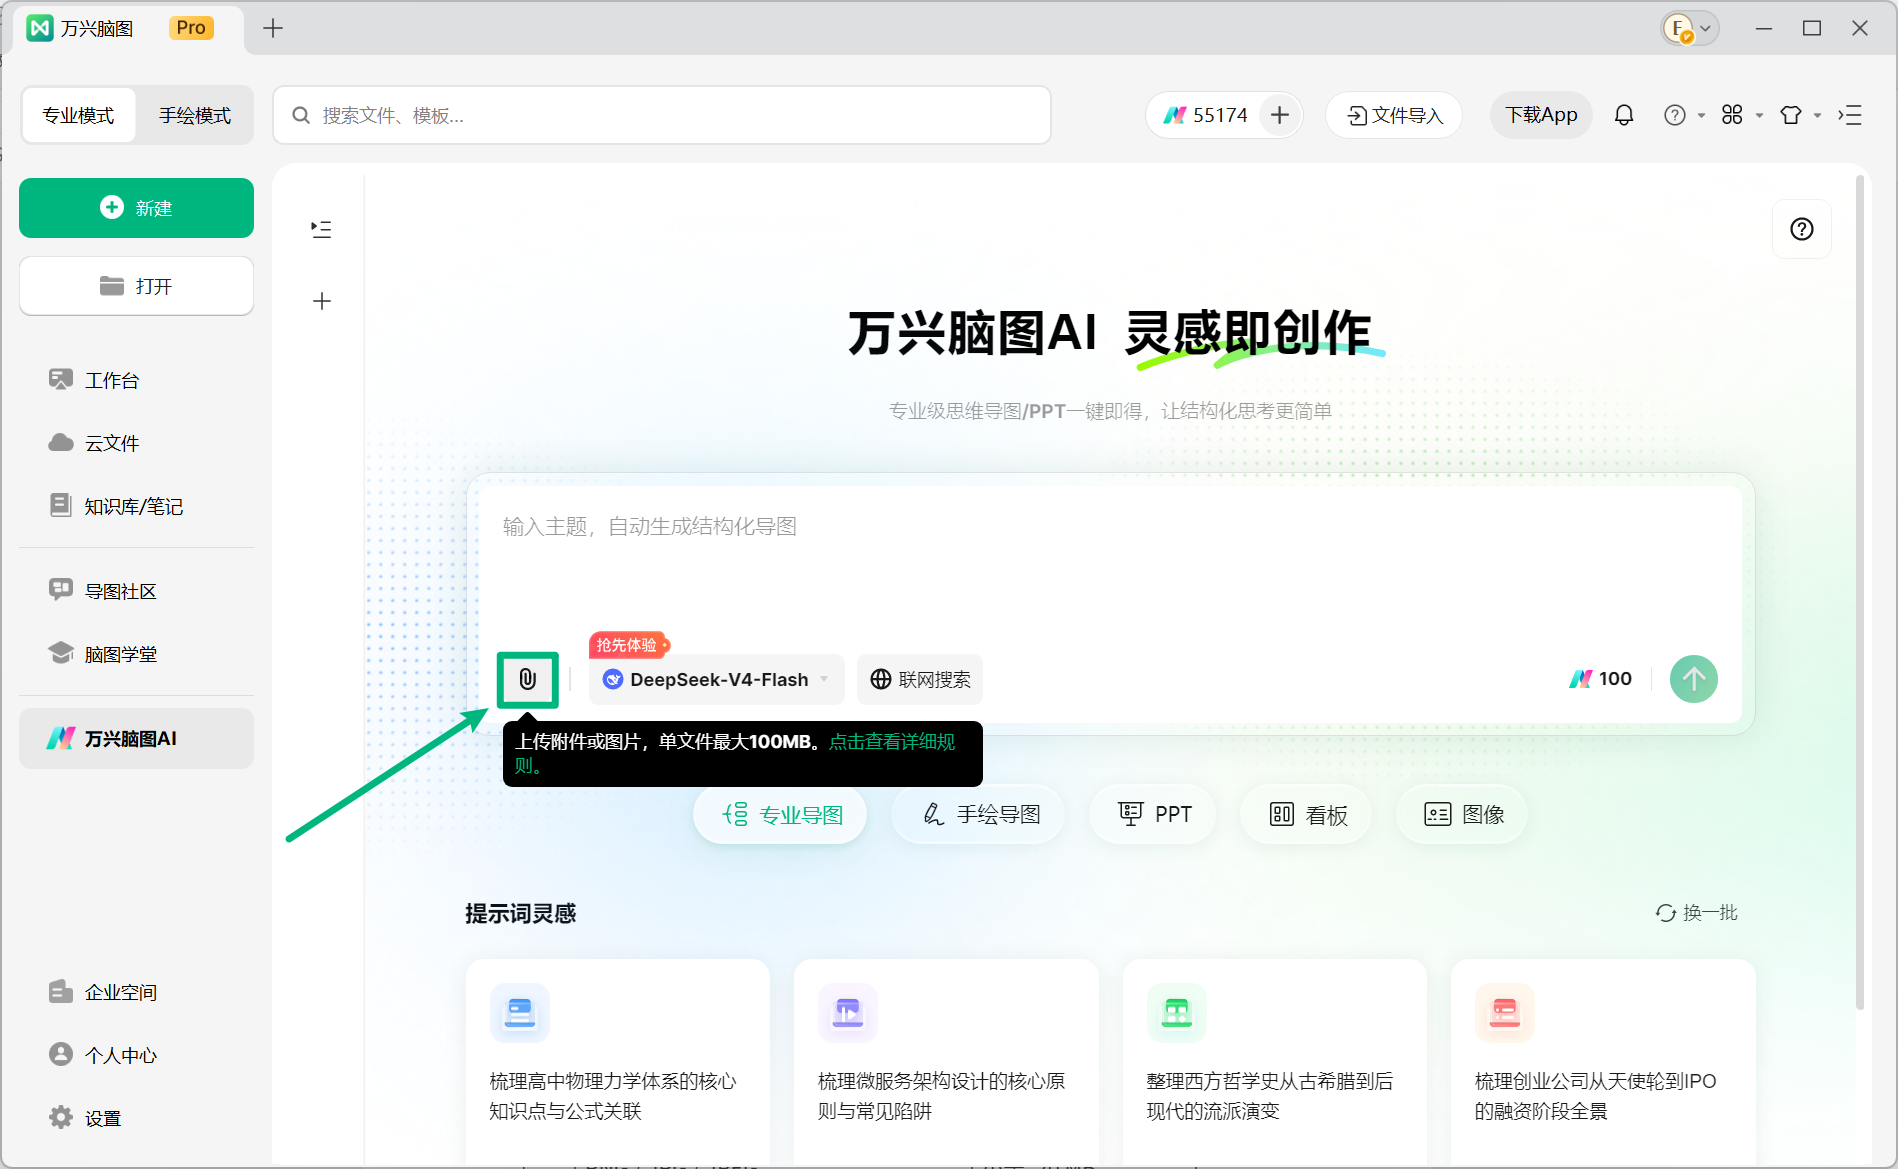This screenshot has width=1898, height=1169.
Task: Click the green 新建 button
Action: click(x=136, y=208)
